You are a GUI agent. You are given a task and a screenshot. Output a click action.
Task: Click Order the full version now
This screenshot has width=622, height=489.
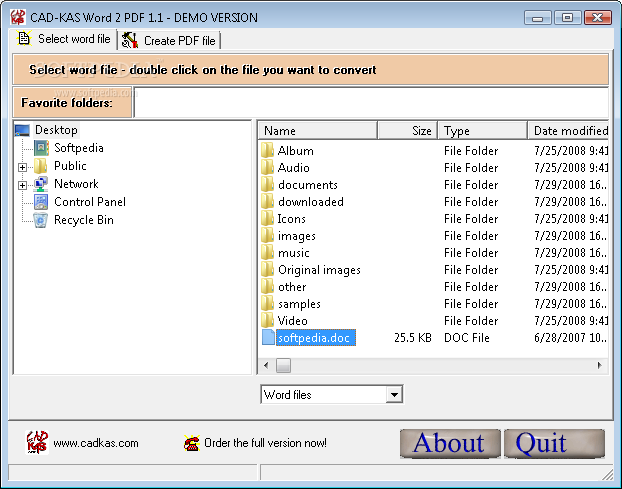click(265, 443)
